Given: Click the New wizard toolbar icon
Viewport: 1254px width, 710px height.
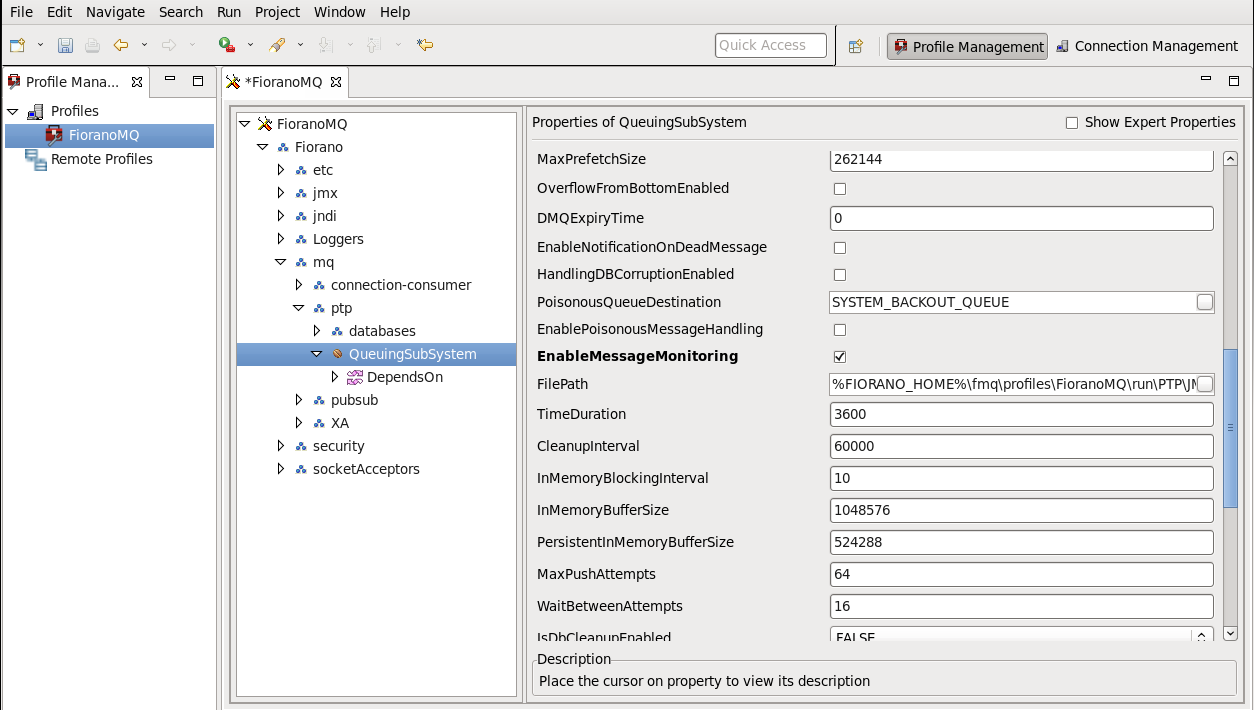Looking at the screenshot, I should (x=18, y=45).
